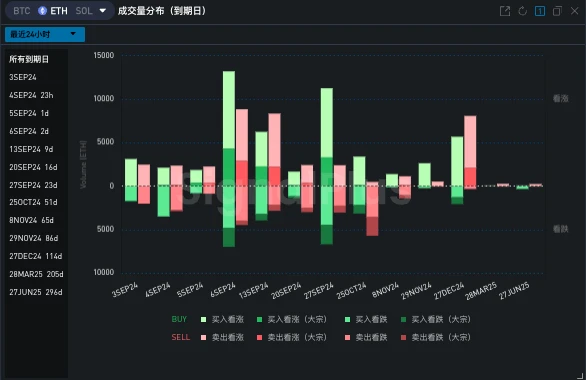Viewport: 586px width, 380px height.
Task: Click the pop-out external window icon
Action: tap(505, 11)
